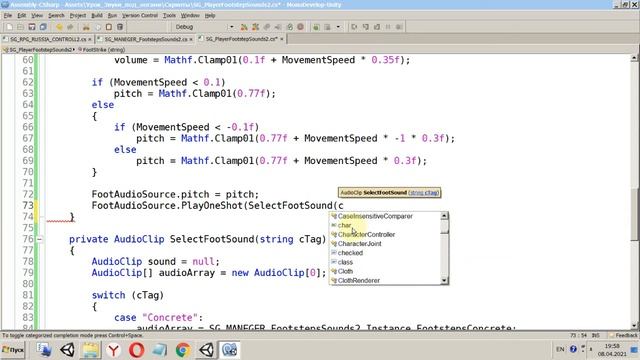Collapse code fold at line 76

(x=40, y=239)
